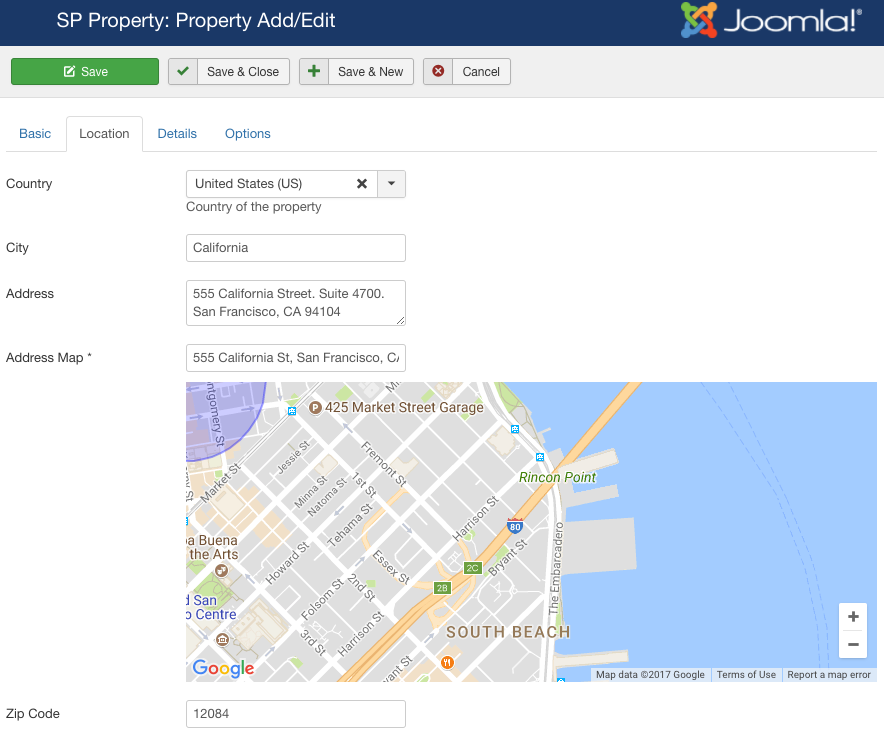Click the orange restaurant marker near South Beach
The width and height of the screenshot is (884, 741).
click(447, 661)
